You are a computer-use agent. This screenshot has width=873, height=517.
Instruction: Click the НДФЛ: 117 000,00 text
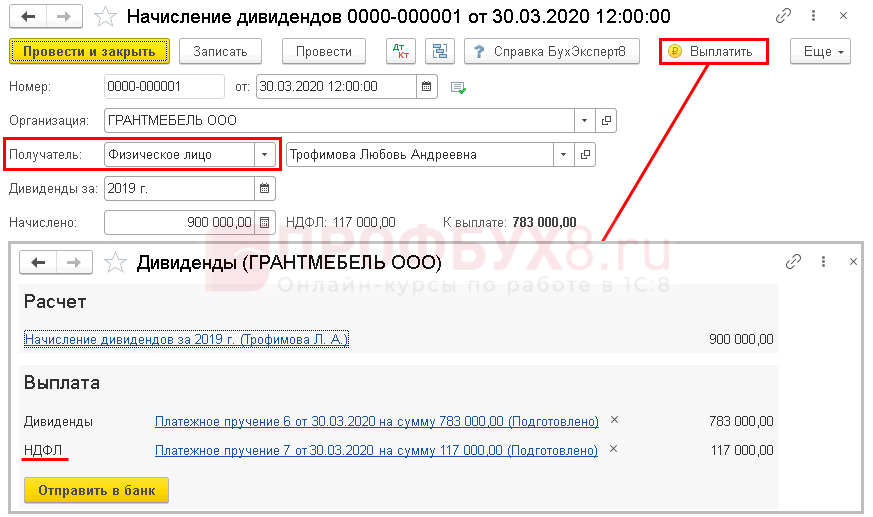(x=341, y=222)
